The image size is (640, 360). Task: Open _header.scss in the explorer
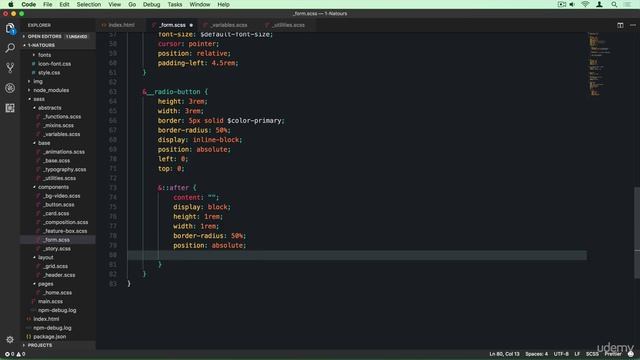click(59, 275)
